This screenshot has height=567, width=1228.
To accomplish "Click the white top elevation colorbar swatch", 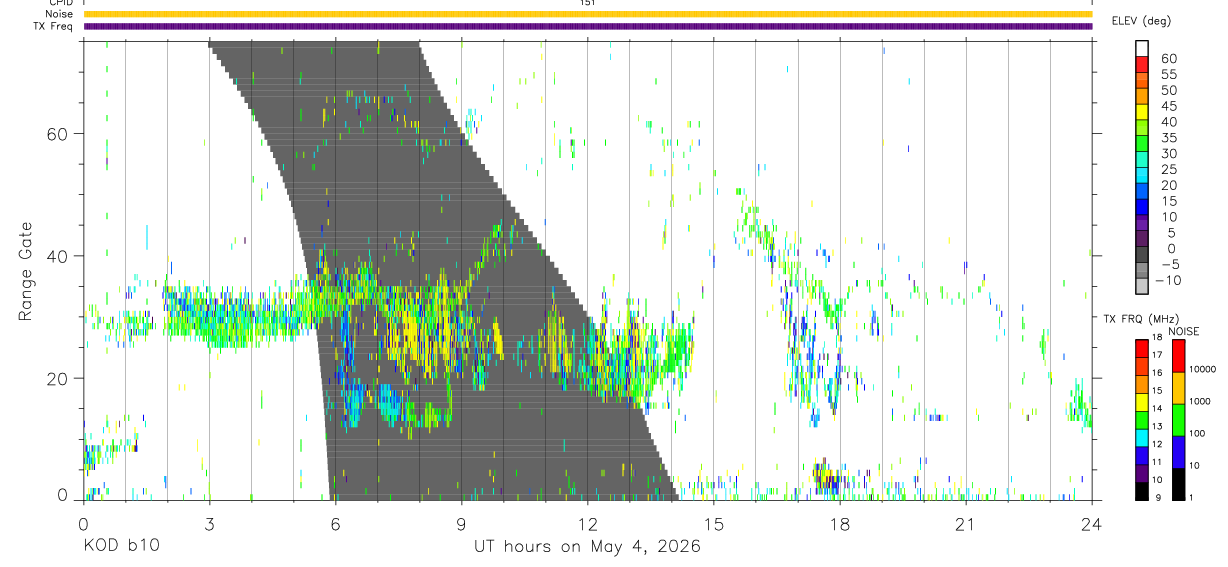I will (x=1142, y=46).
